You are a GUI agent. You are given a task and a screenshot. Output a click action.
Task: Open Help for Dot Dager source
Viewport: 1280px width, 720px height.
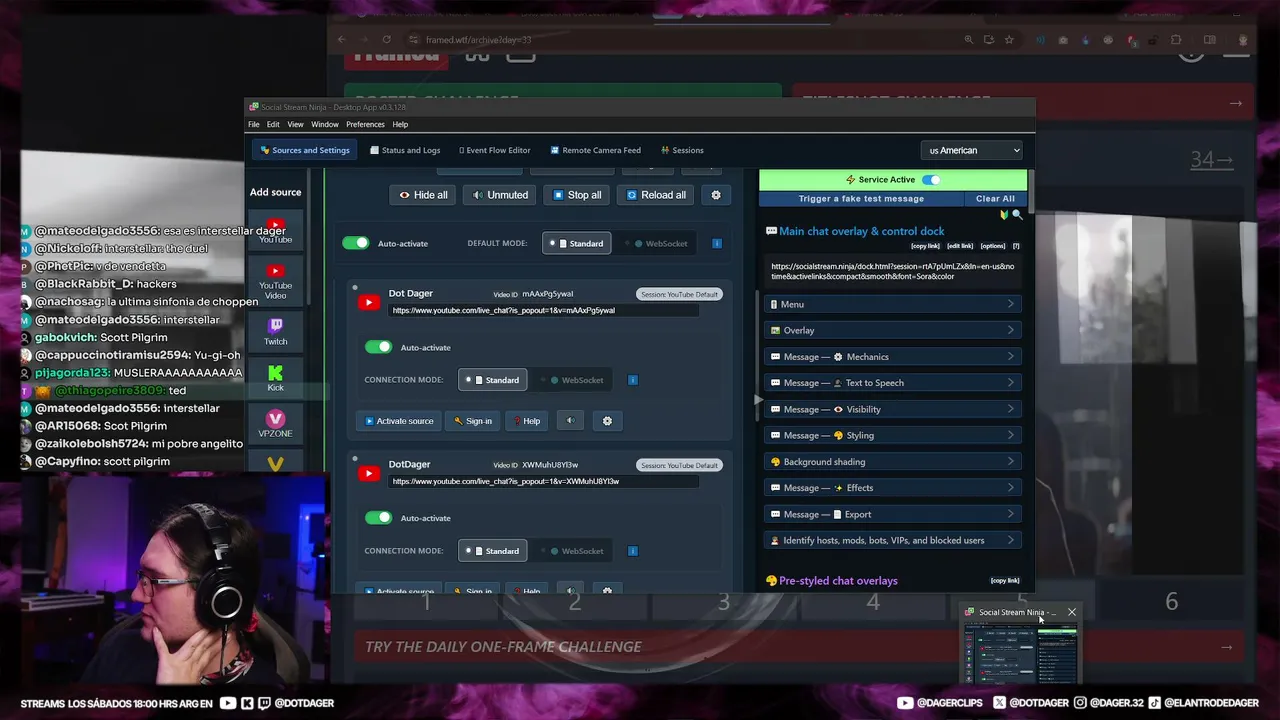[x=526, y=421]
